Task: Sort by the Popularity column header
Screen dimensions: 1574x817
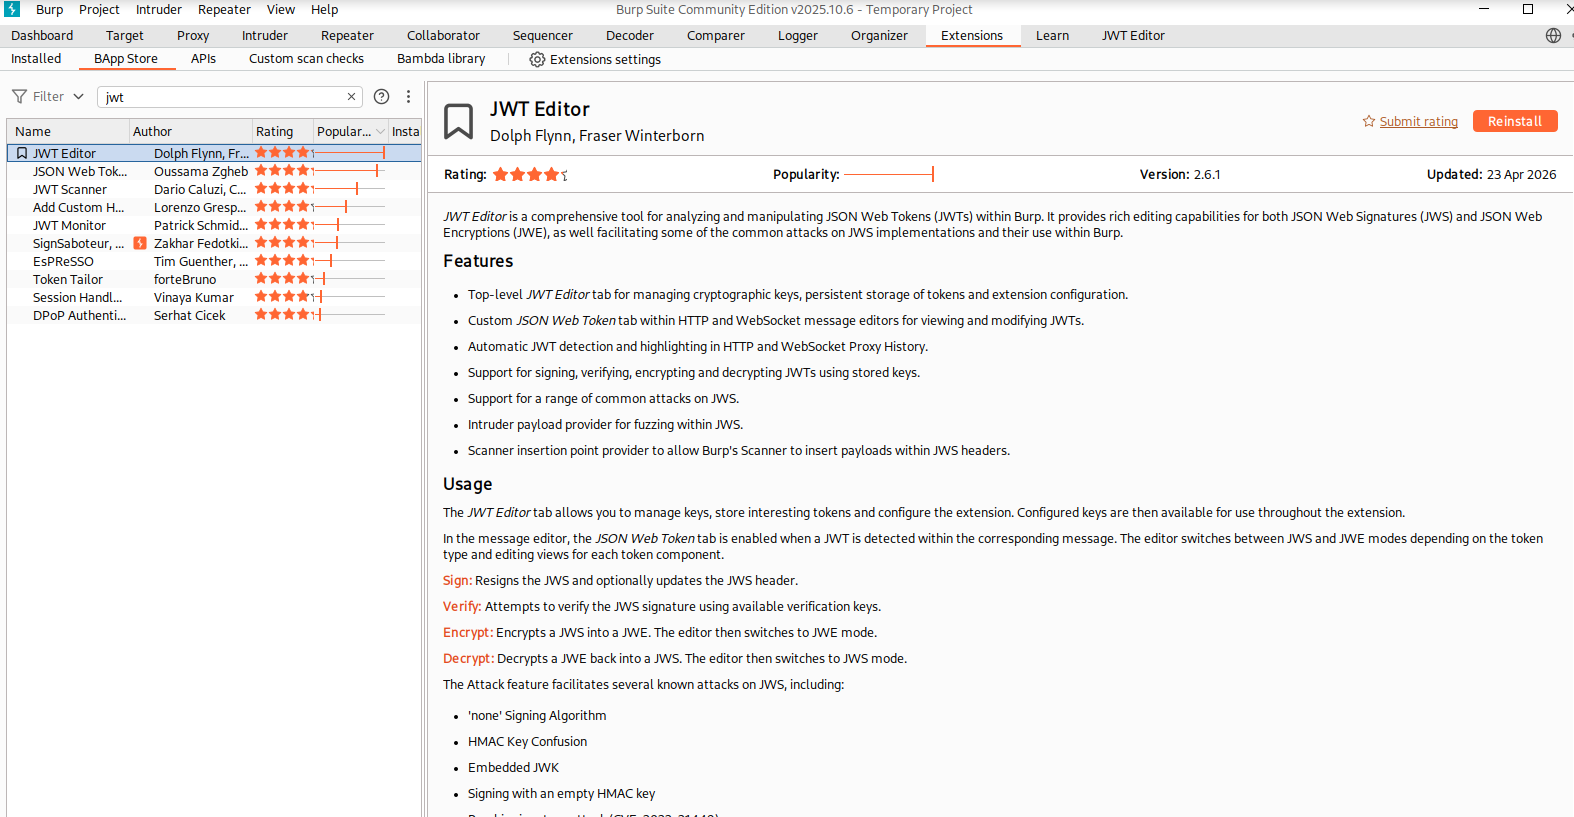Action: pos(343,131)
